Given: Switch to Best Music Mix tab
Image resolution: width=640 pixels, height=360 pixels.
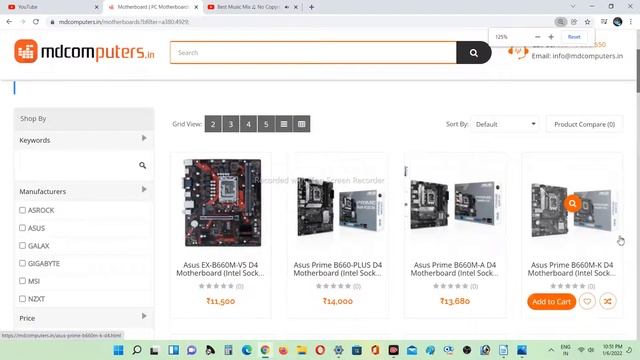Looking at the screenshot, I should tap(248, 7).
